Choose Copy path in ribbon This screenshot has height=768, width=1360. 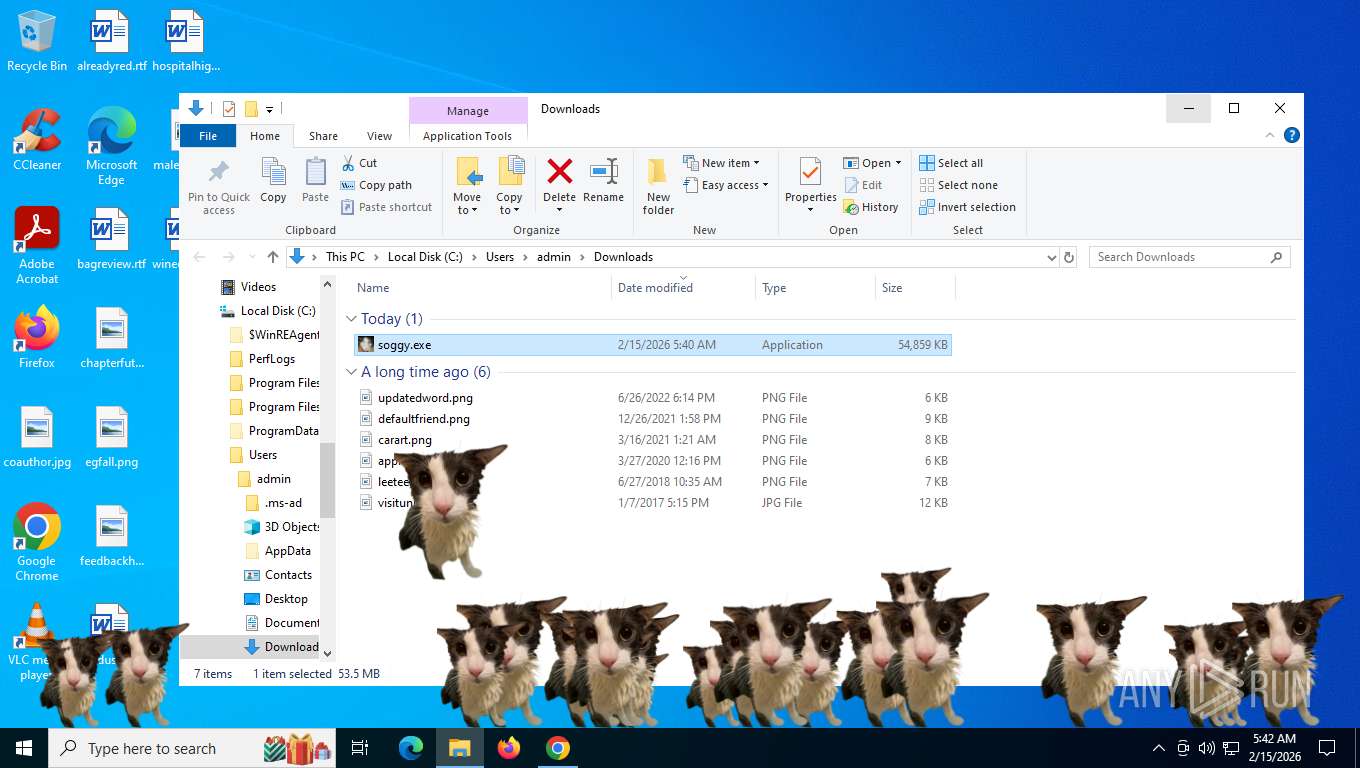click(x=376, y=185)
